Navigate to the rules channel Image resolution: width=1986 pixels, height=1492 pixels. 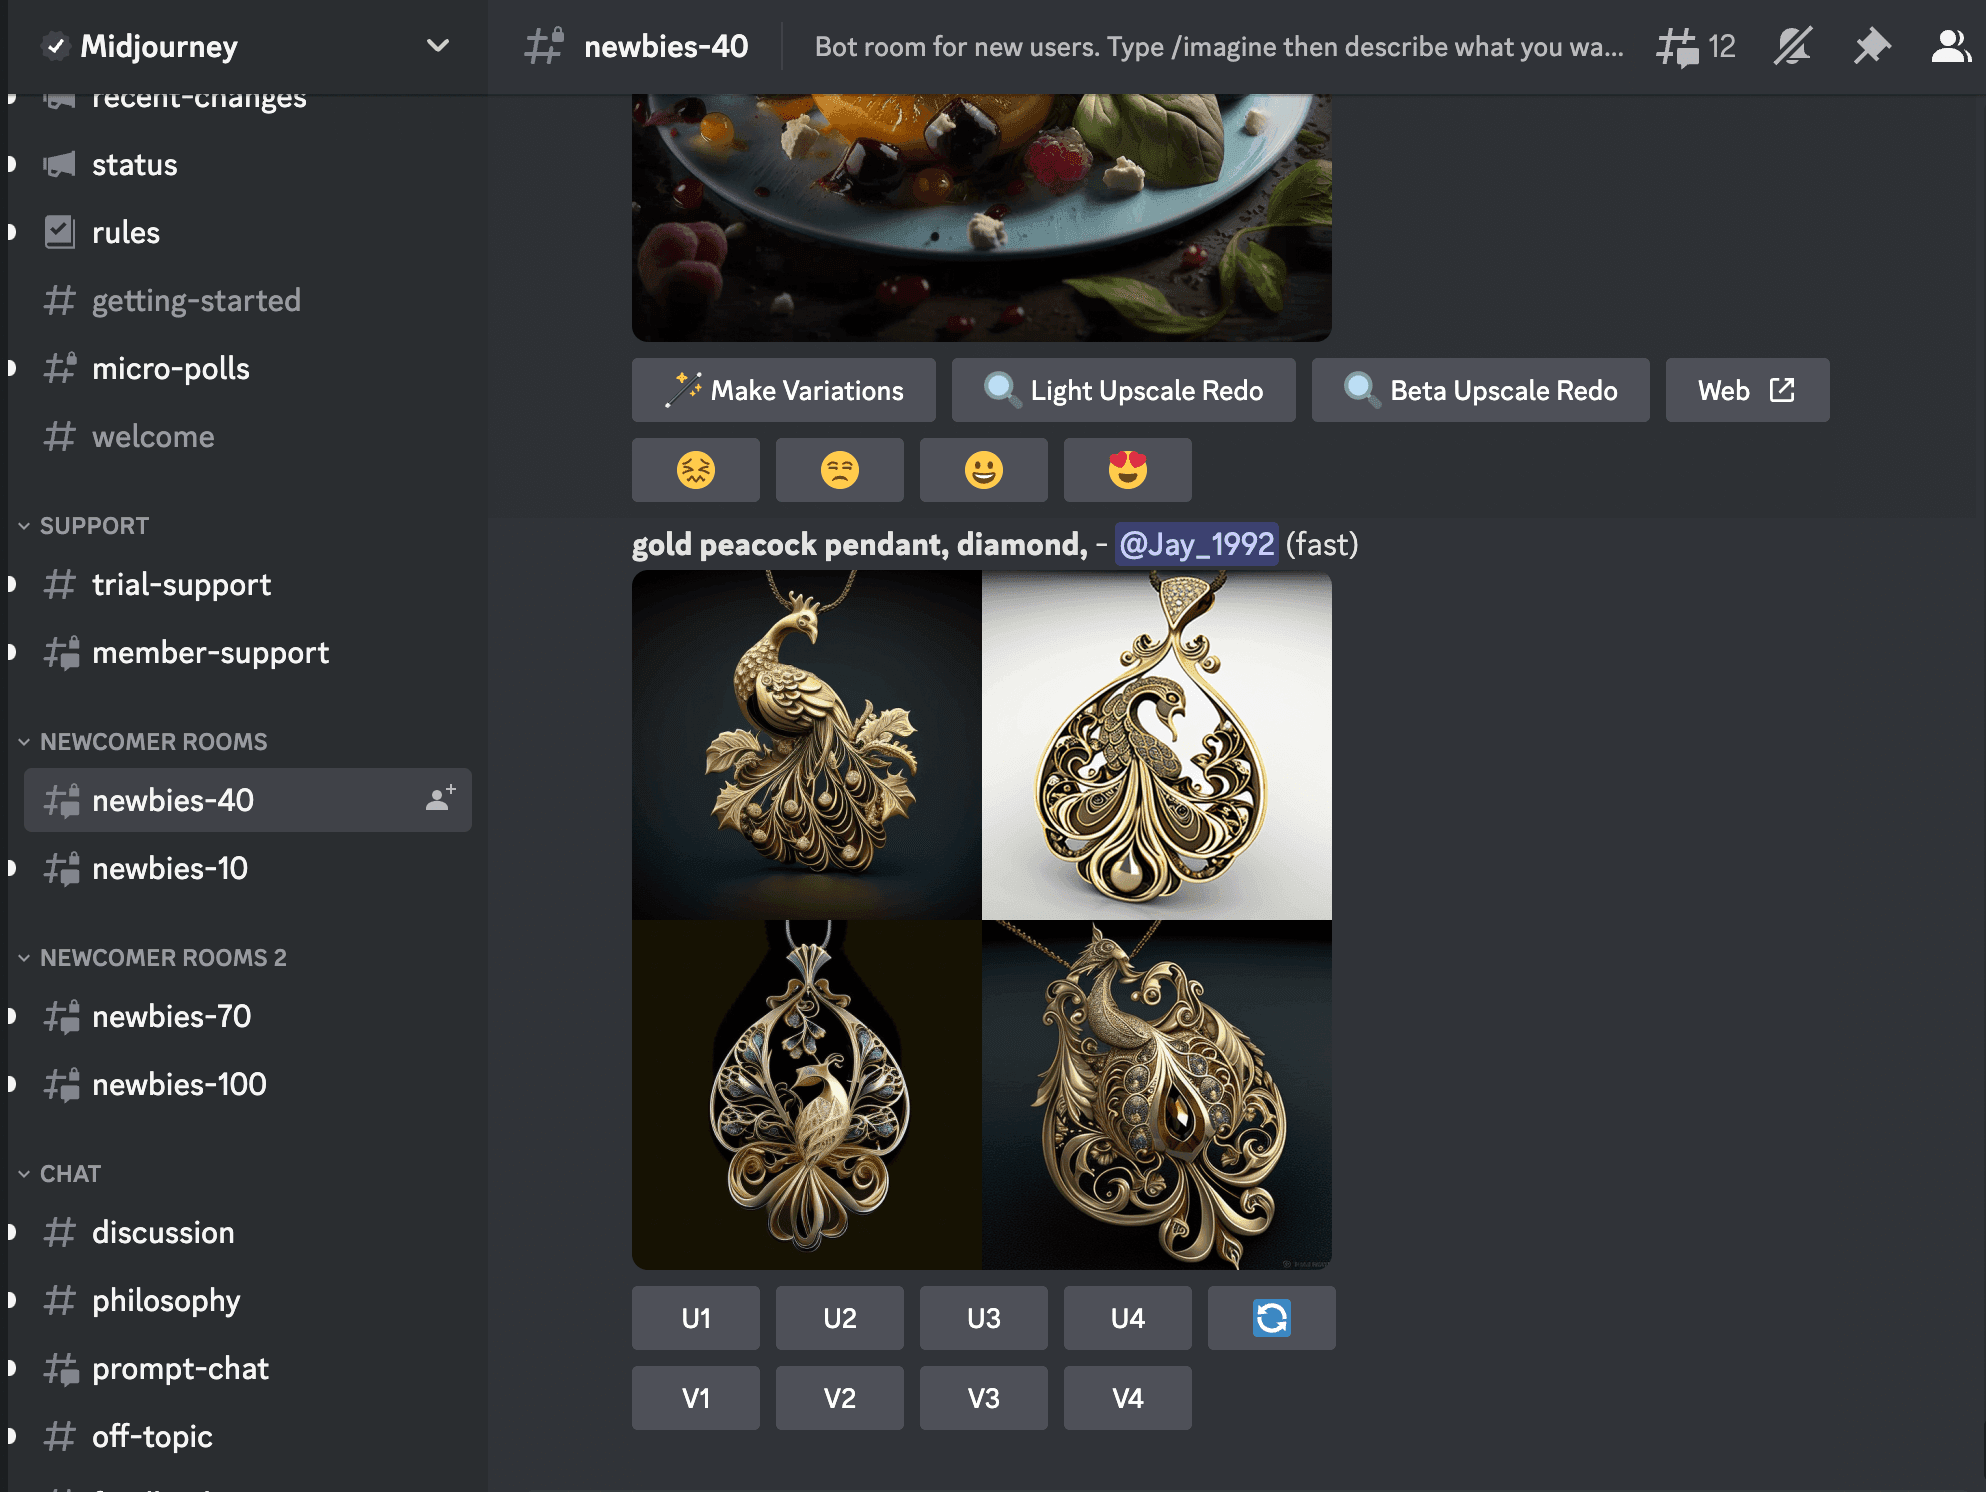point(125,232)
